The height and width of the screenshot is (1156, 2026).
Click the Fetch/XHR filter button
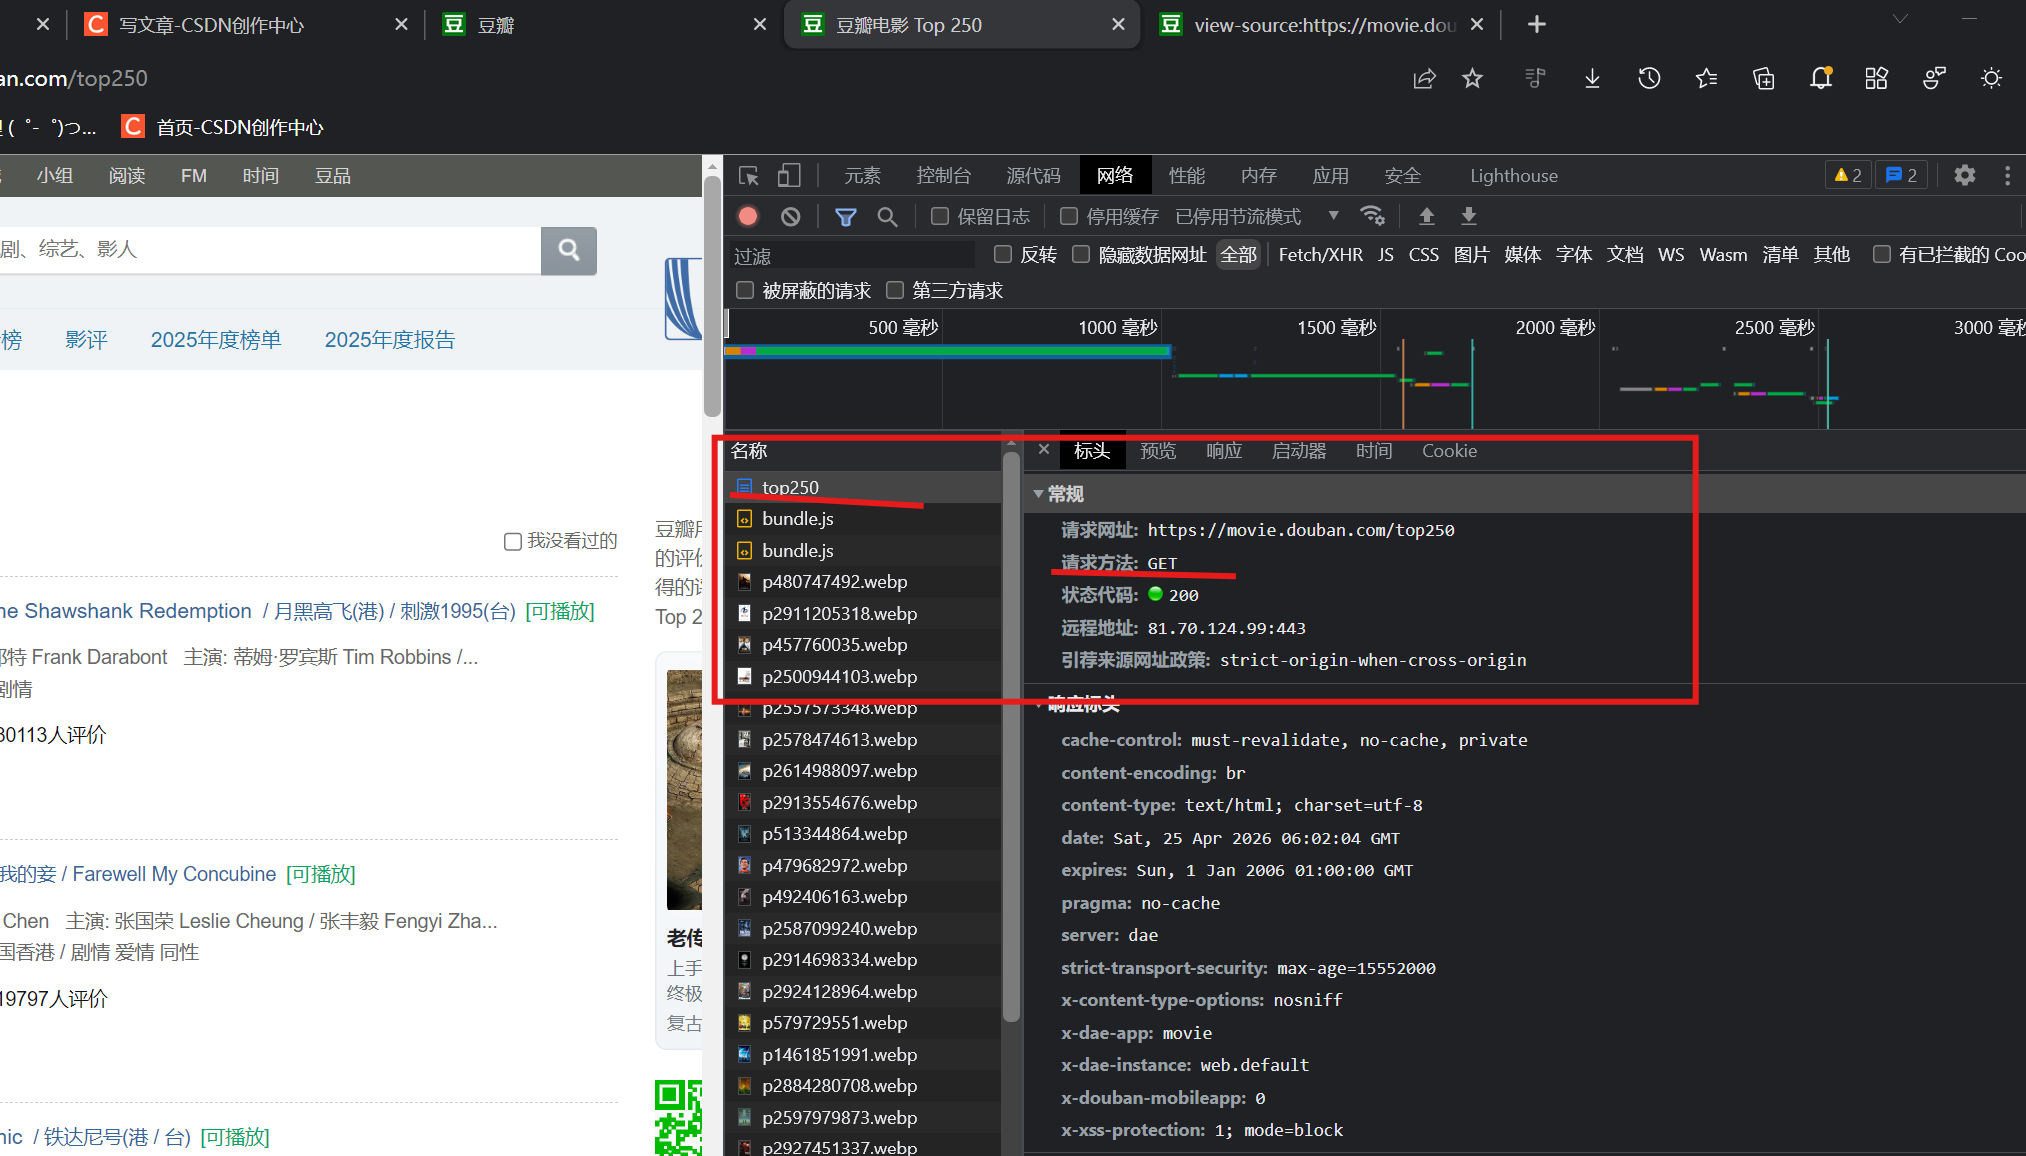pos(1320,255)
